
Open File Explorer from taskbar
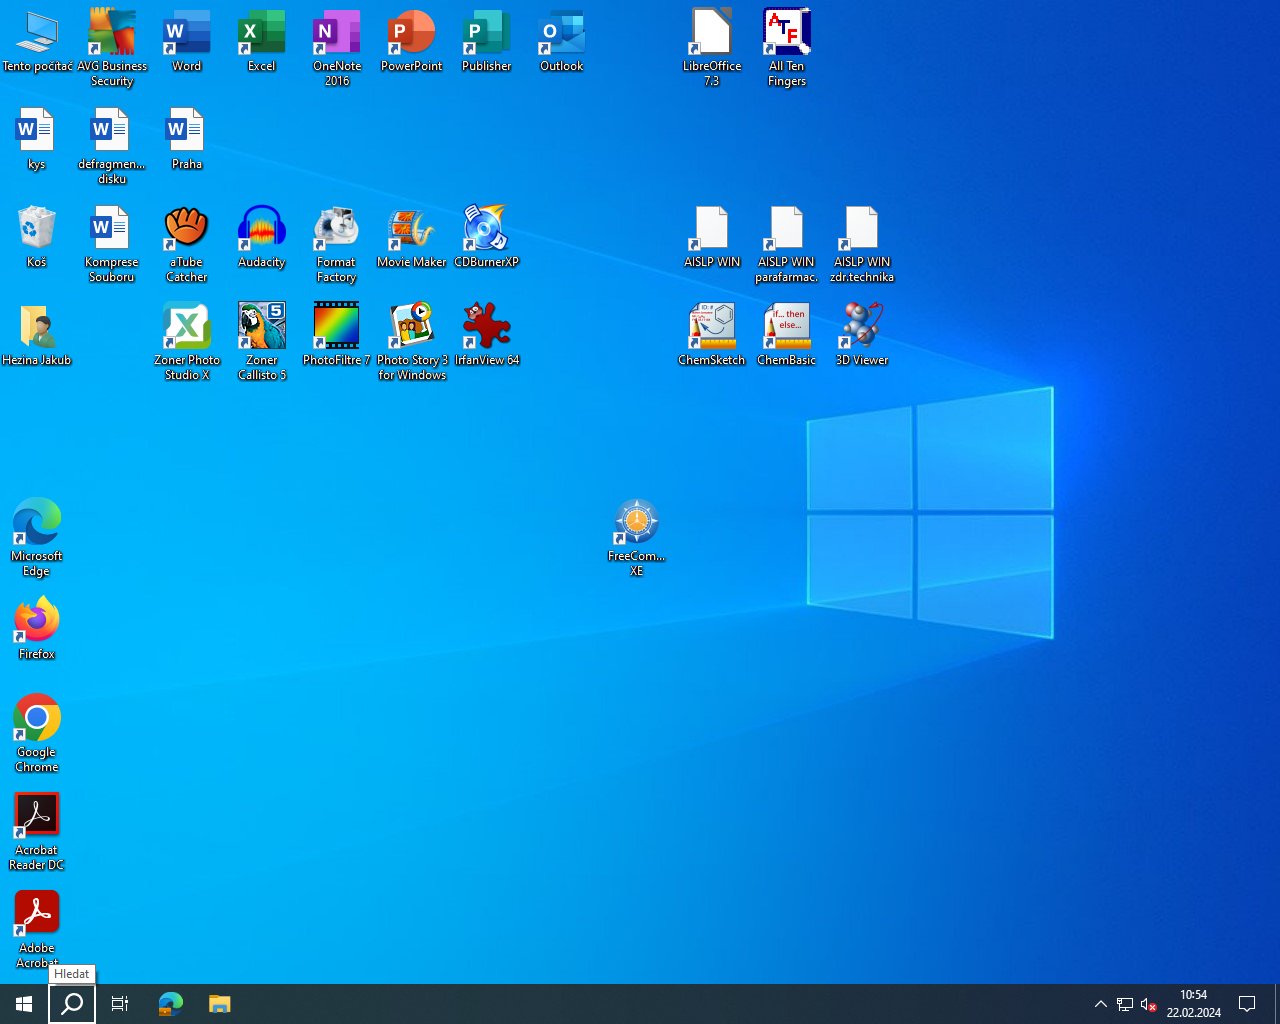coord(220,1004)
